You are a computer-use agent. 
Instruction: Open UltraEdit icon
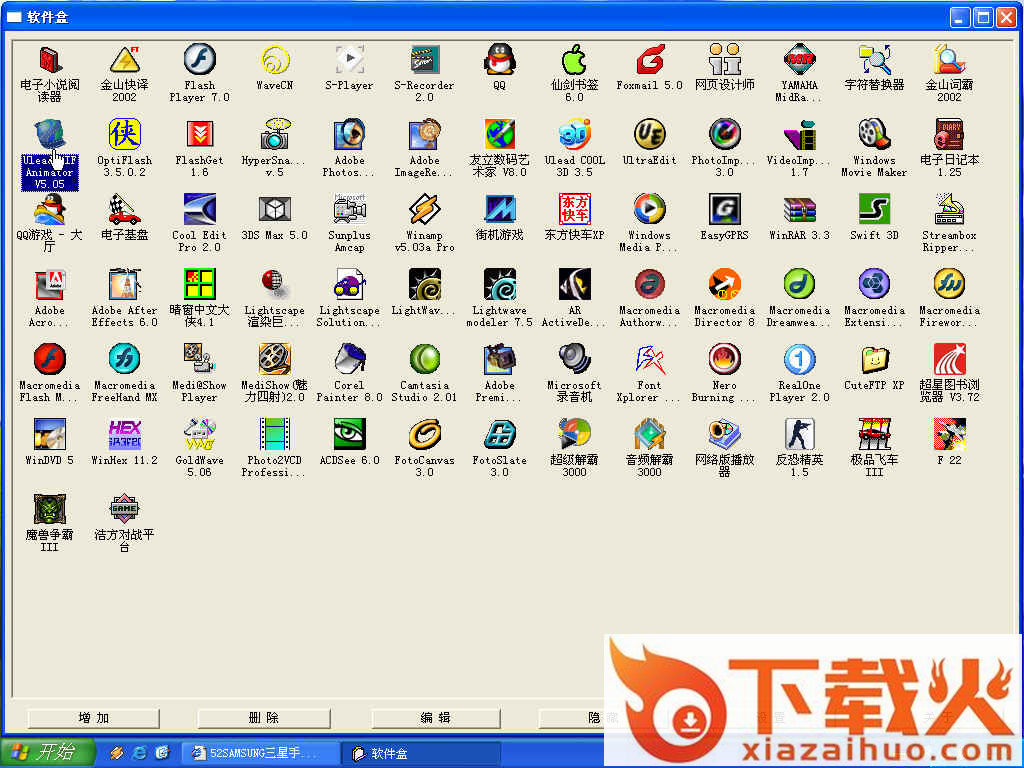[649, 135]
